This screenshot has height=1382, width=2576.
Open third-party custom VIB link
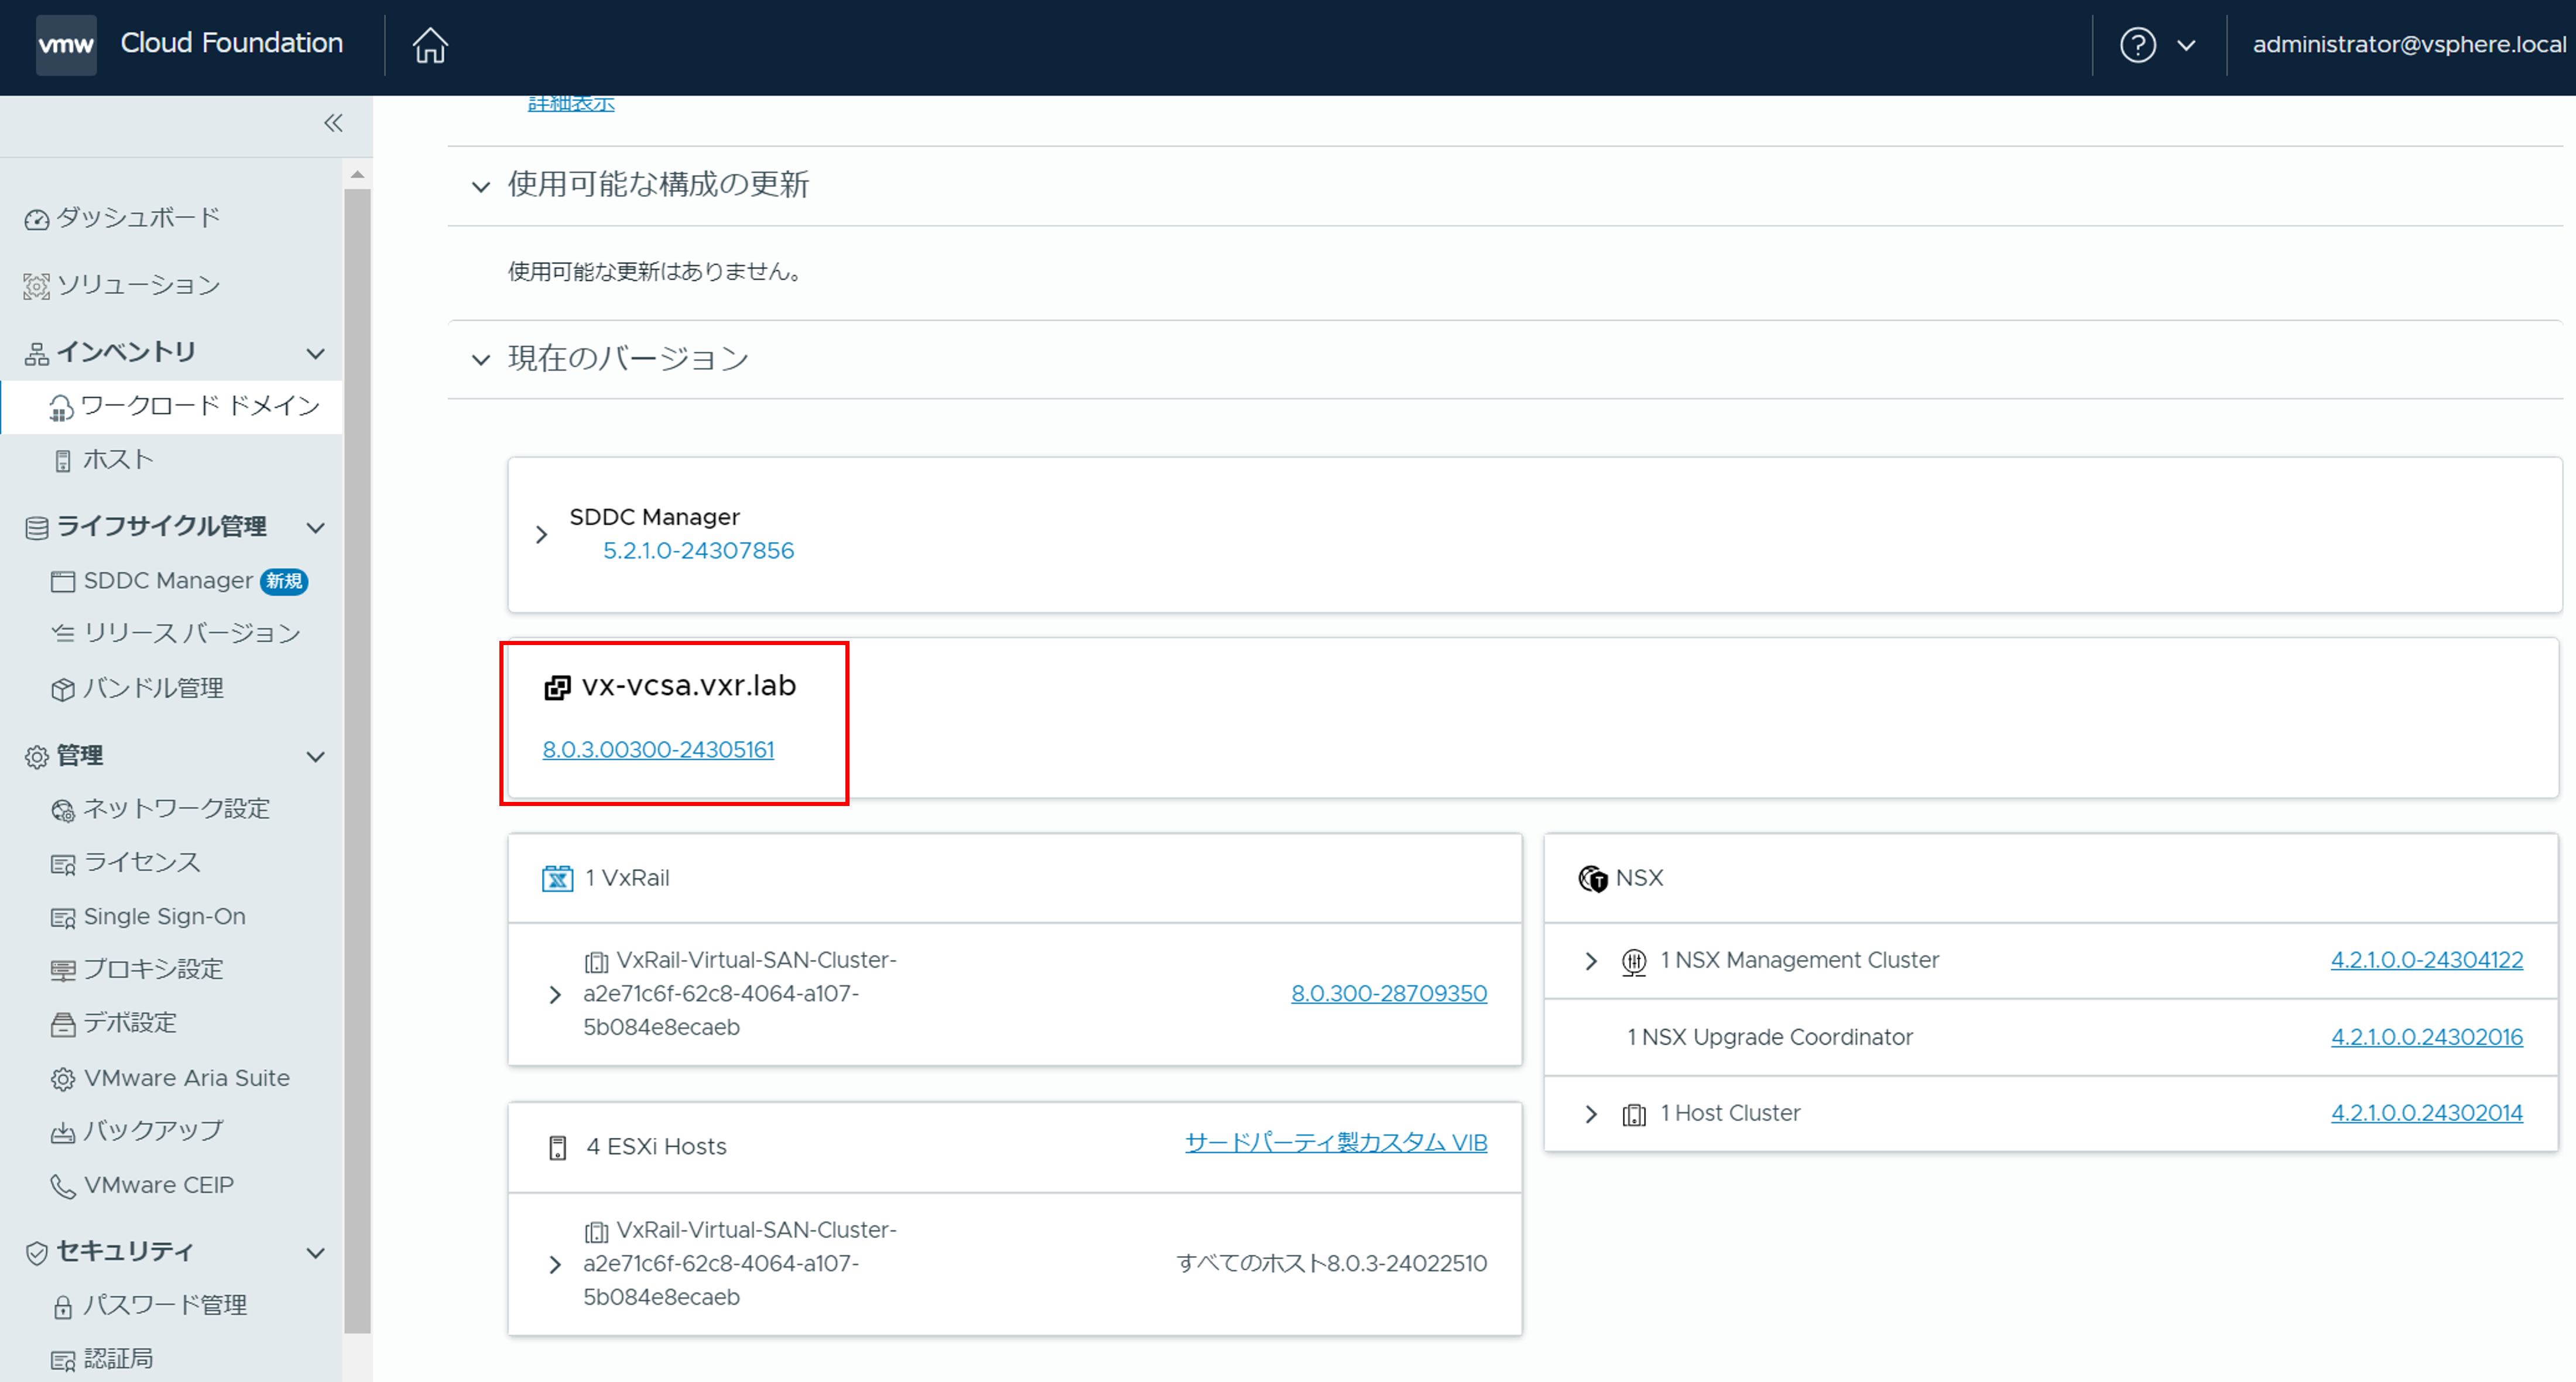click(1336, 1143)
